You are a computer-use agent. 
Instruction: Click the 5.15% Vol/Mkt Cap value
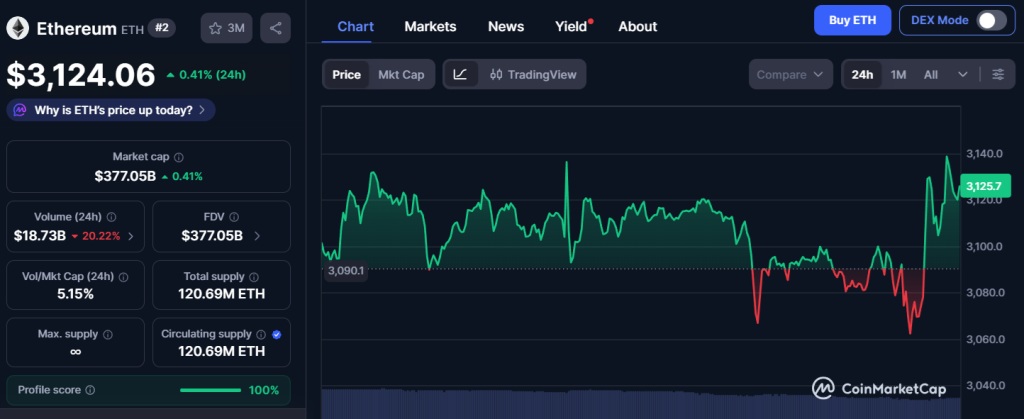tap(75, 294)
